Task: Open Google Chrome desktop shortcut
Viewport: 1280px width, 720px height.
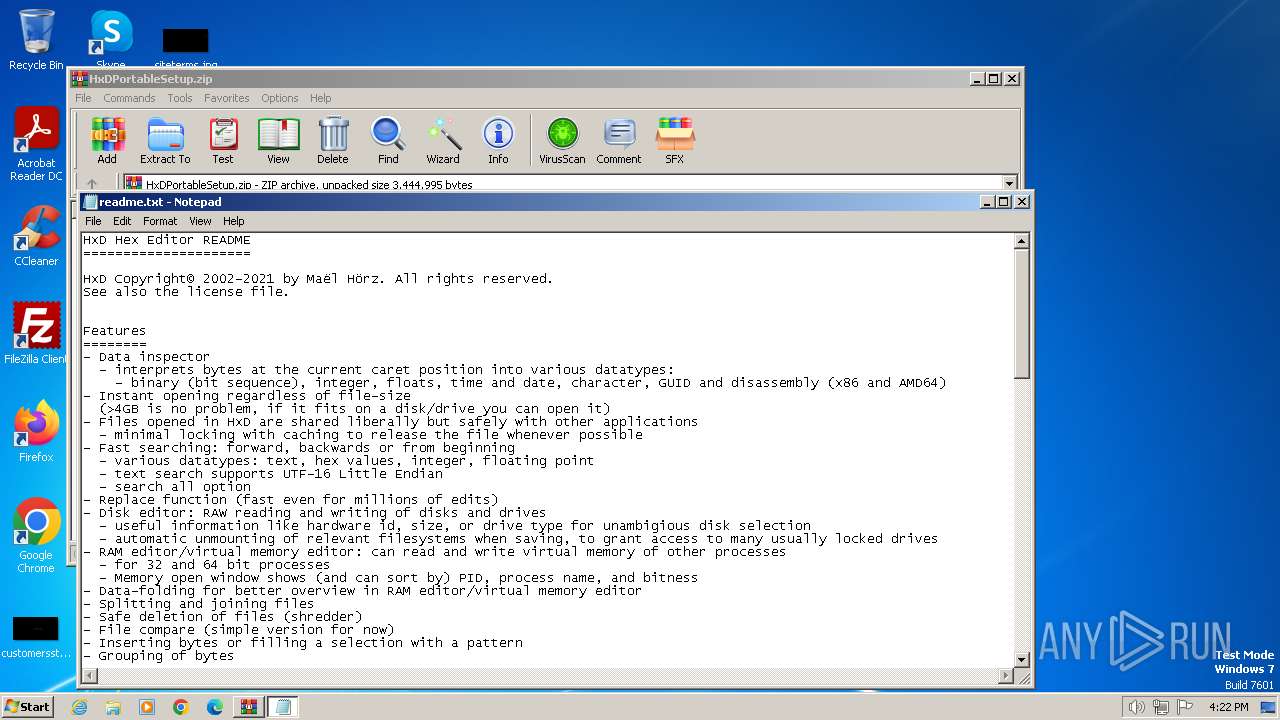Action: [x=36, y=536]
